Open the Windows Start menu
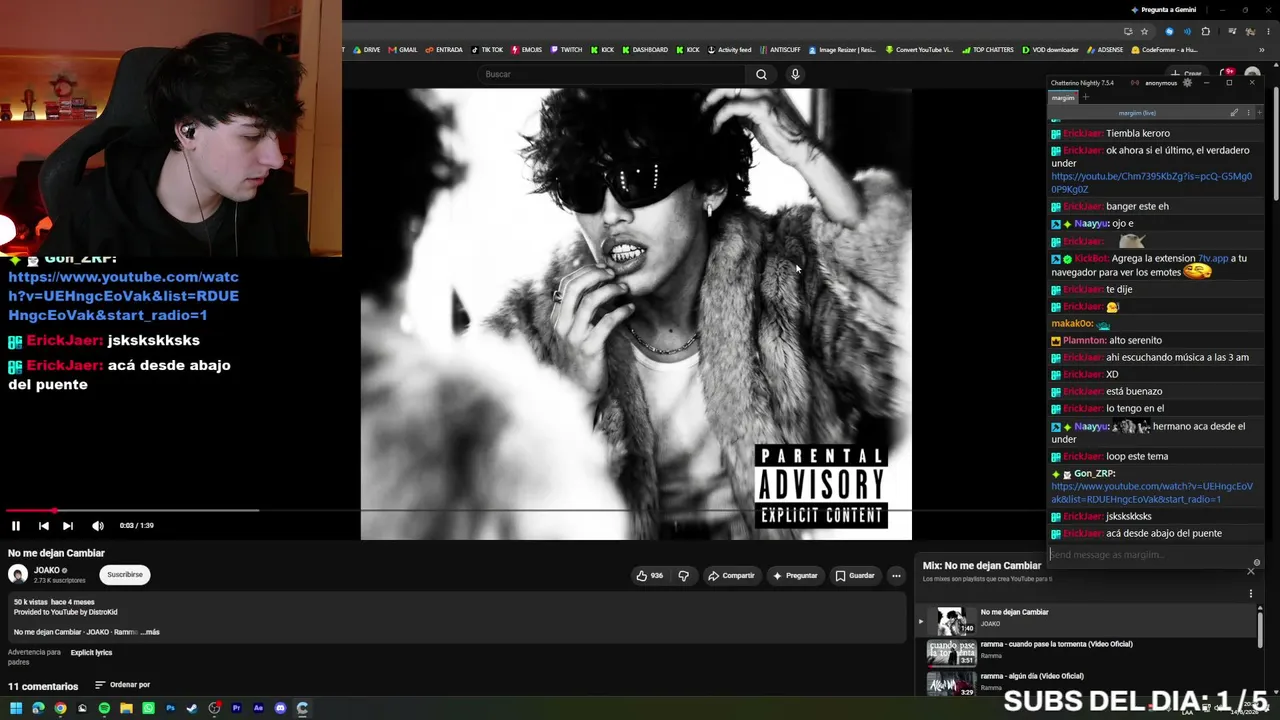This screenshot has height=720, width=1280. click(16, 709)
